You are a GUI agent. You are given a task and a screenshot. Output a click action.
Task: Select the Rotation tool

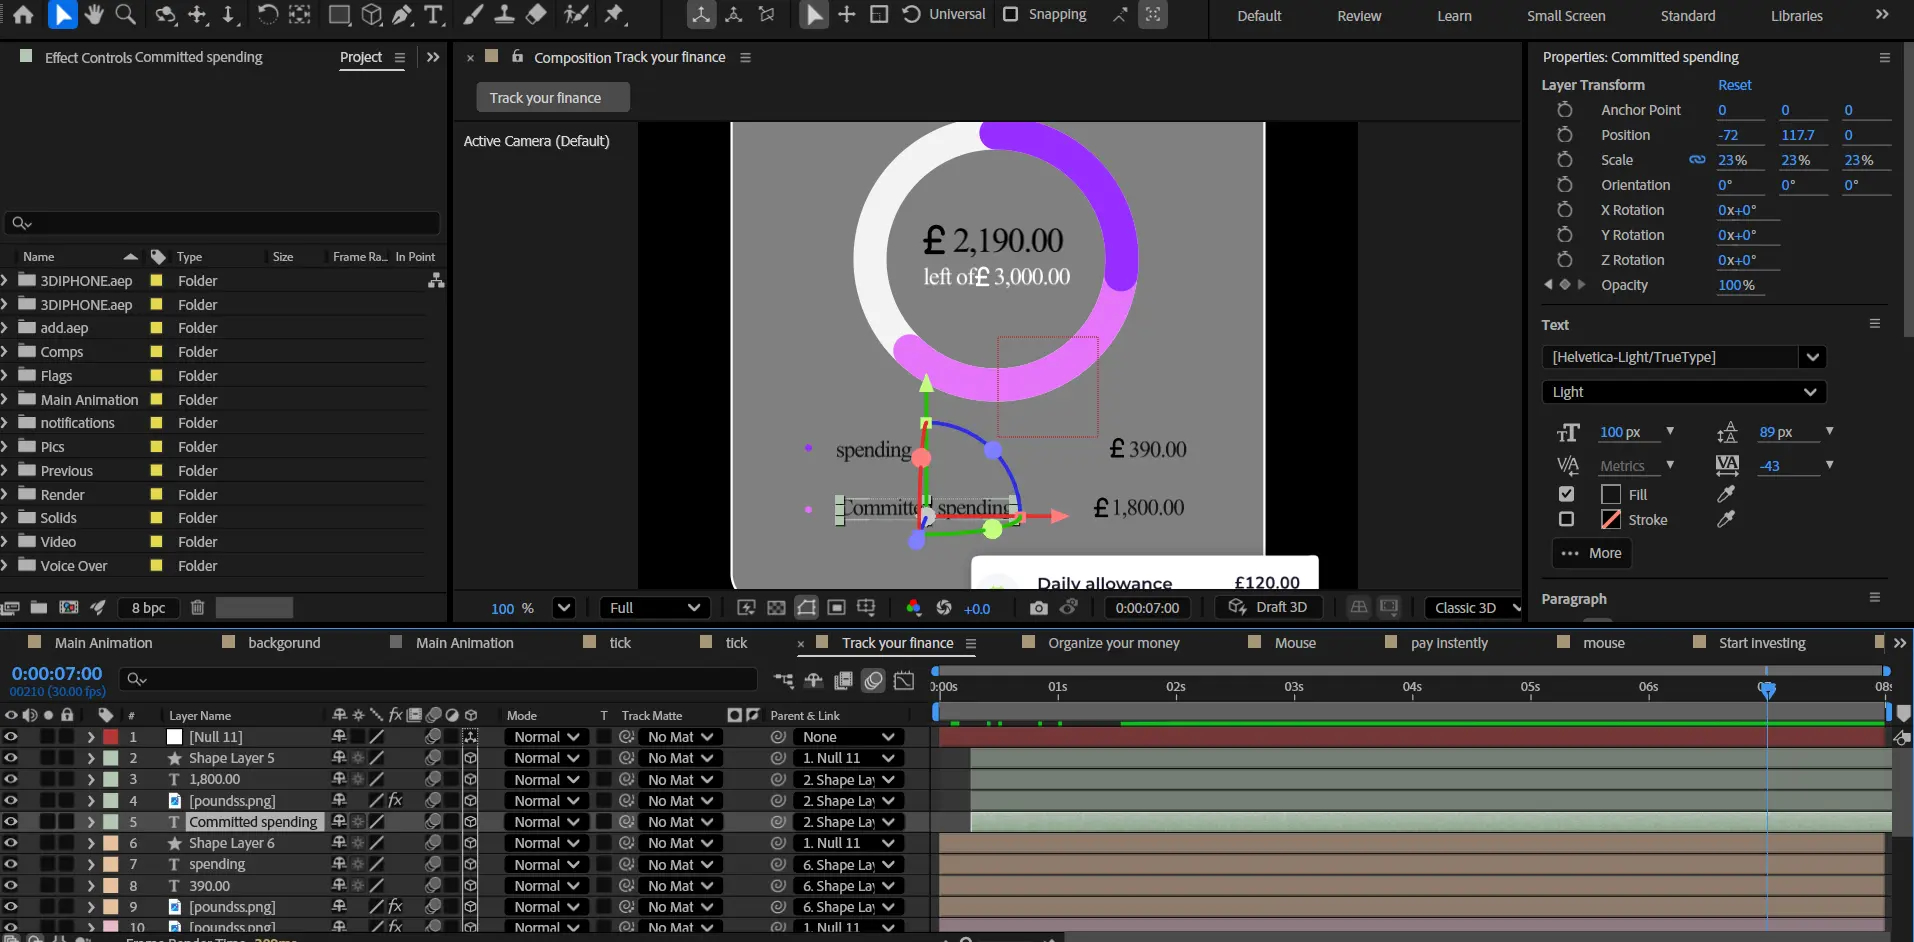pyautogui.click(x=267, y=14)
